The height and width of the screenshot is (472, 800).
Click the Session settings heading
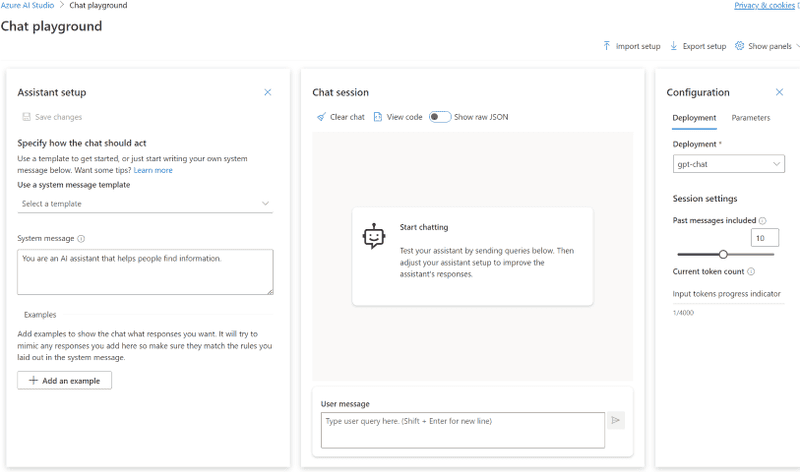click(x=705, y=198)
